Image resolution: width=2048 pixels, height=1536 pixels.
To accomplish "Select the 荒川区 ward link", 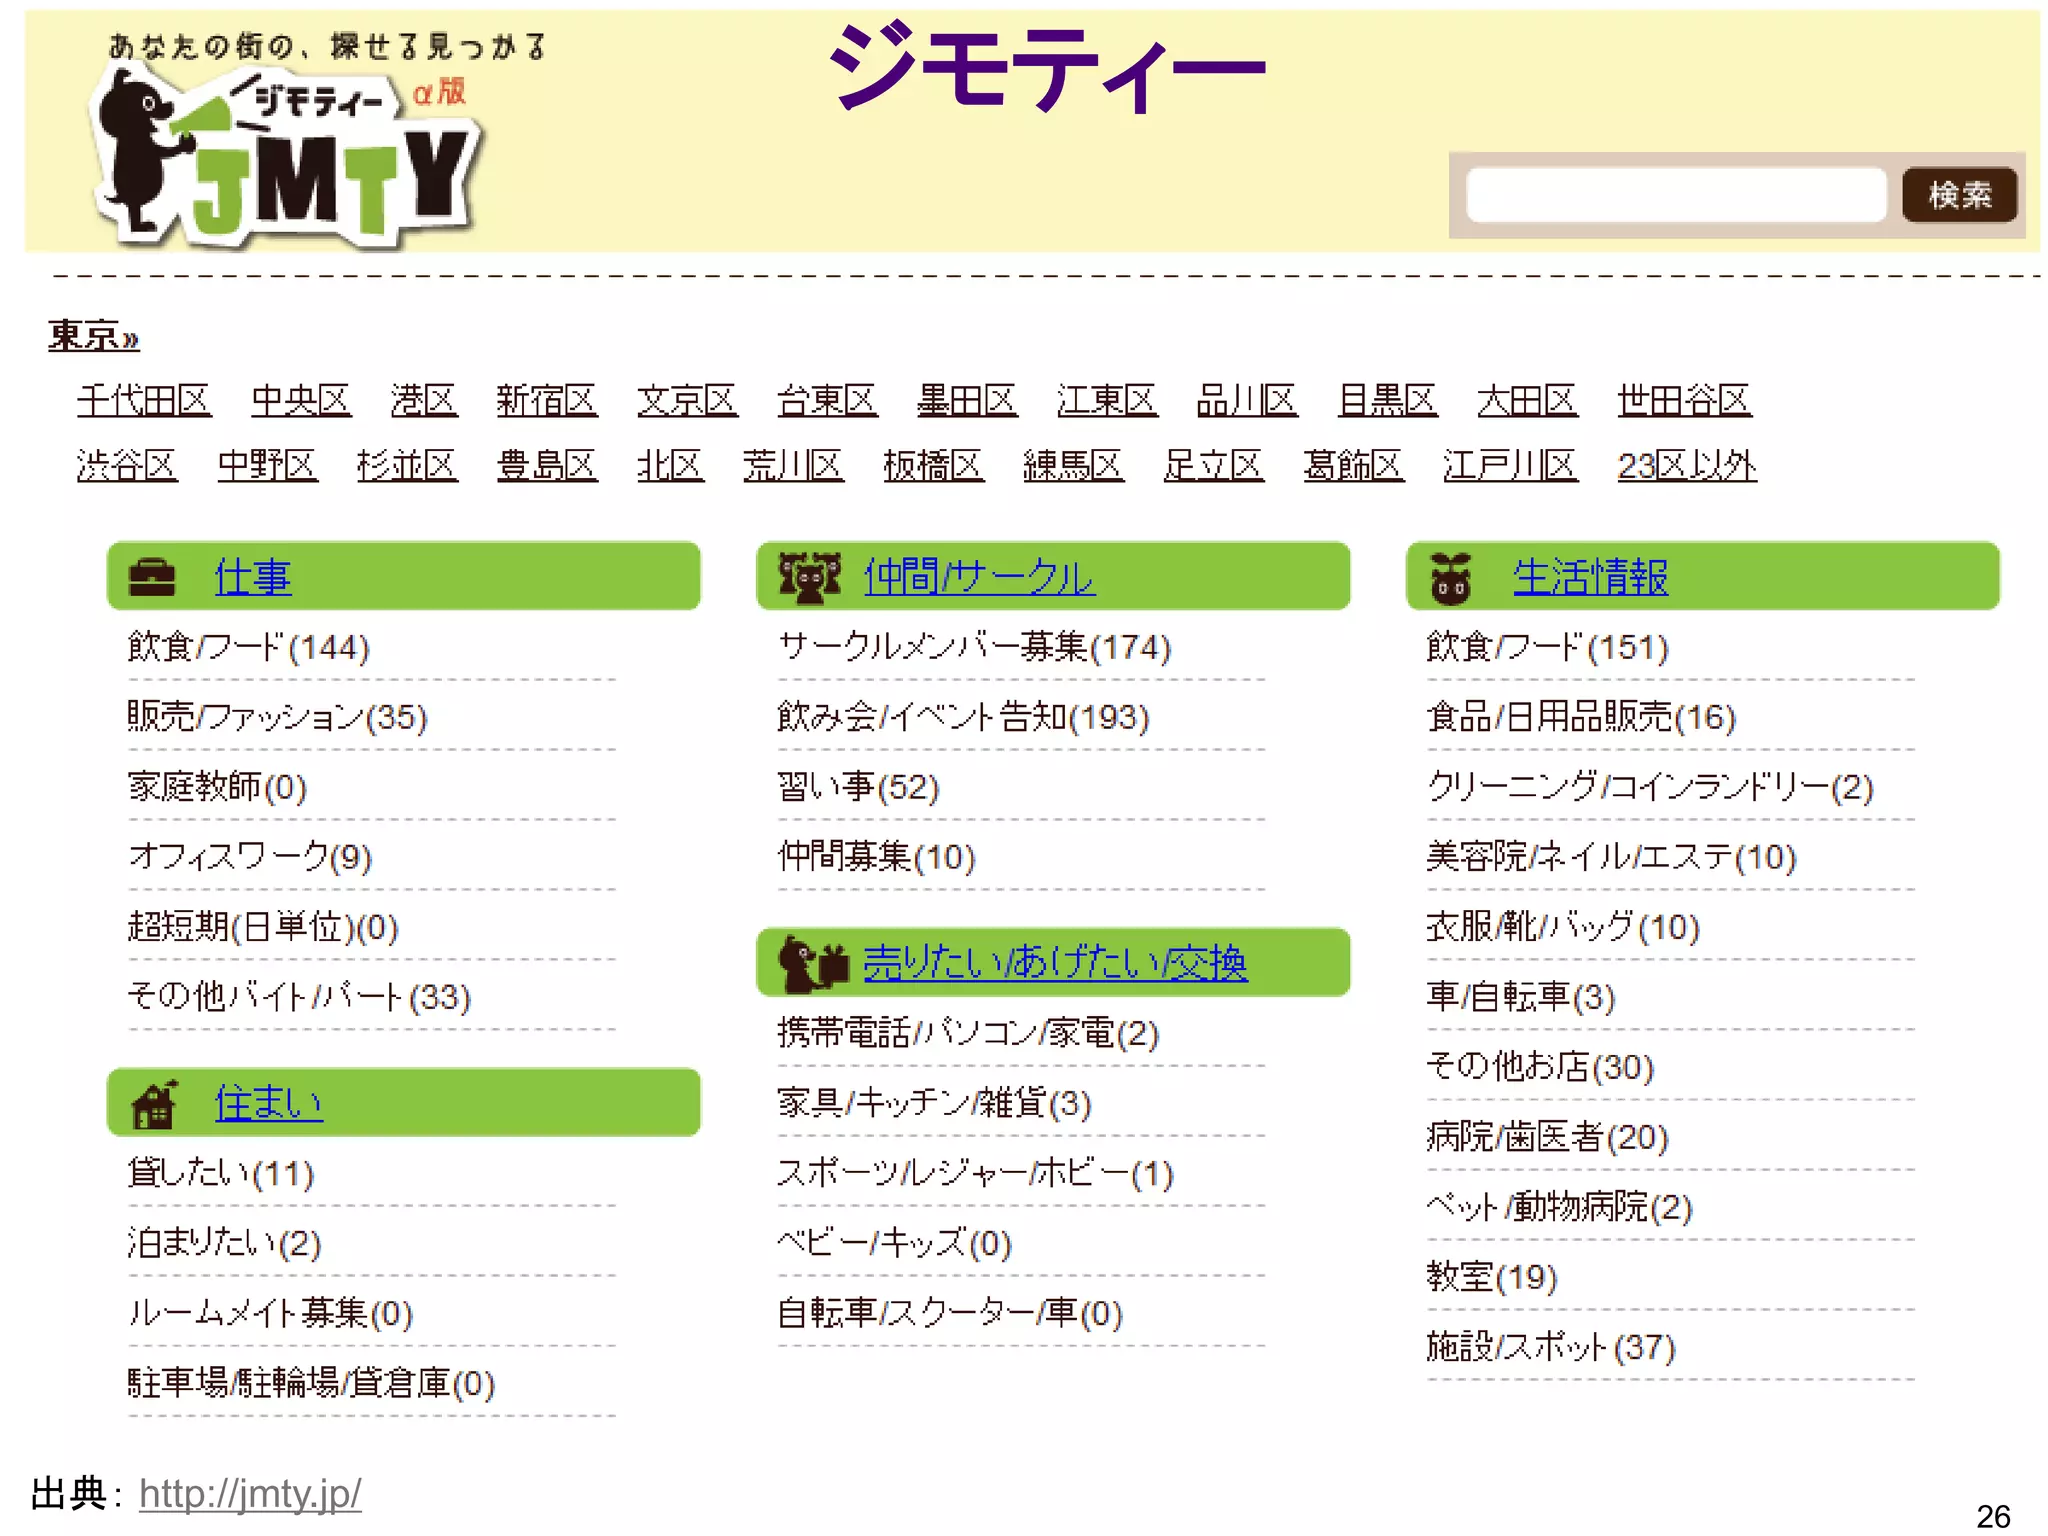I will pyautogui.click(x=792, y=465).
